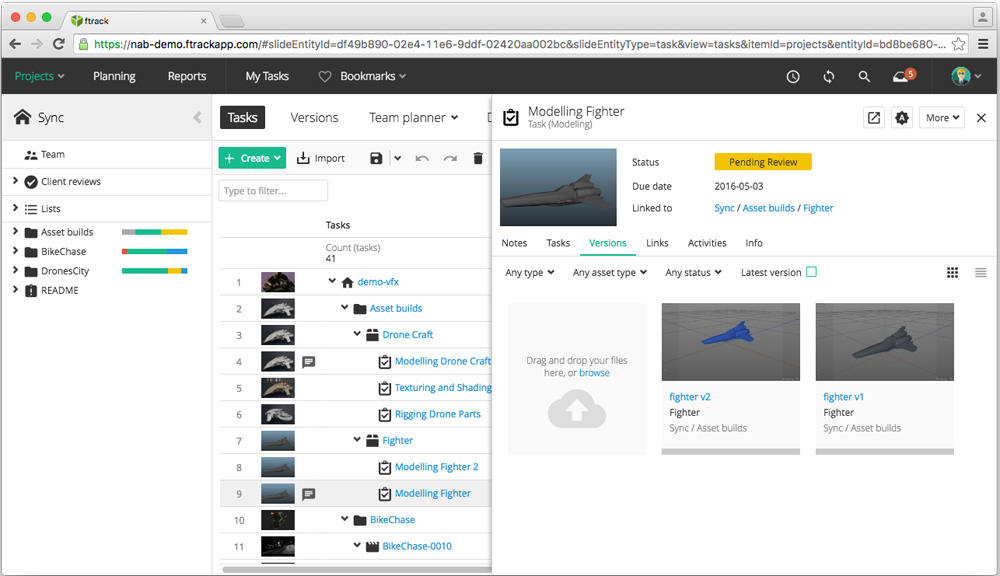
Task: Click the fighter v2 thumbnail
Action: (730, 342)
